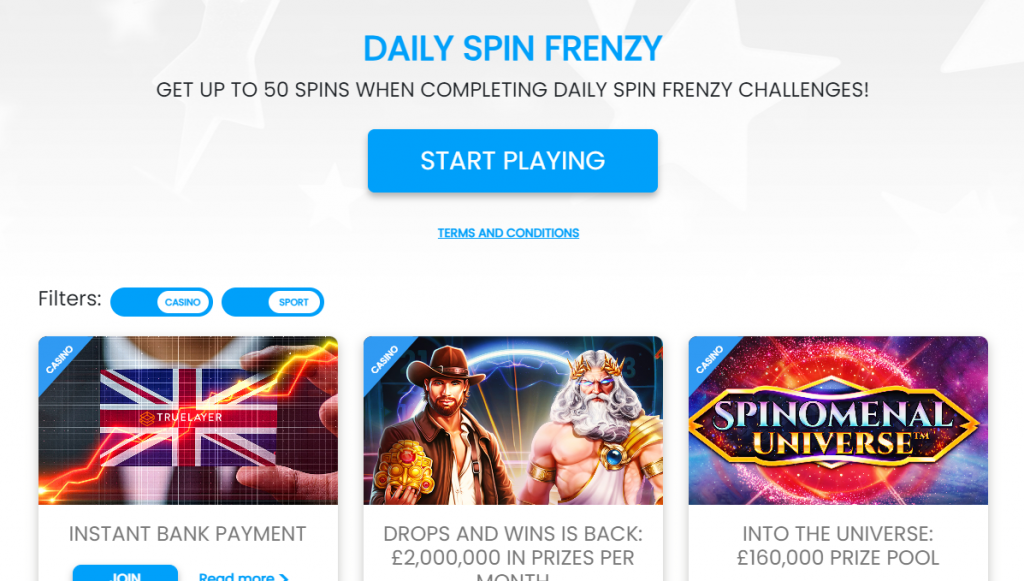Viewport: 1024px width, 581px height.
Task: Open the Instant Bank Payment promo image
Action: tap(188, 420)
